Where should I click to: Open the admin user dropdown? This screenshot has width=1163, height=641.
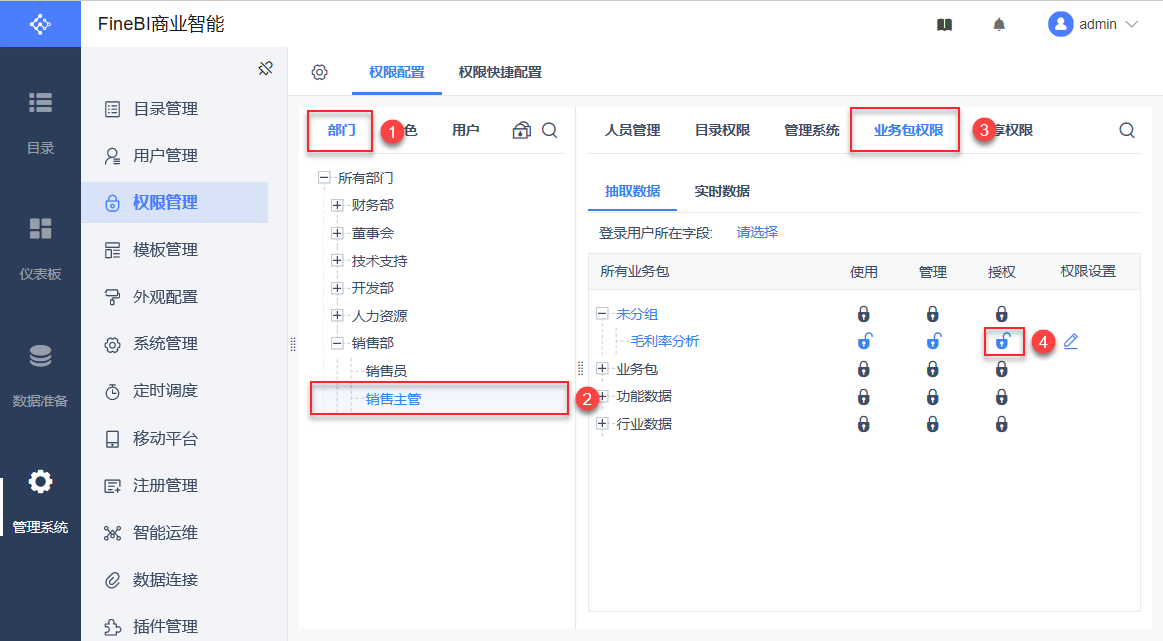tap(1093, 25)
